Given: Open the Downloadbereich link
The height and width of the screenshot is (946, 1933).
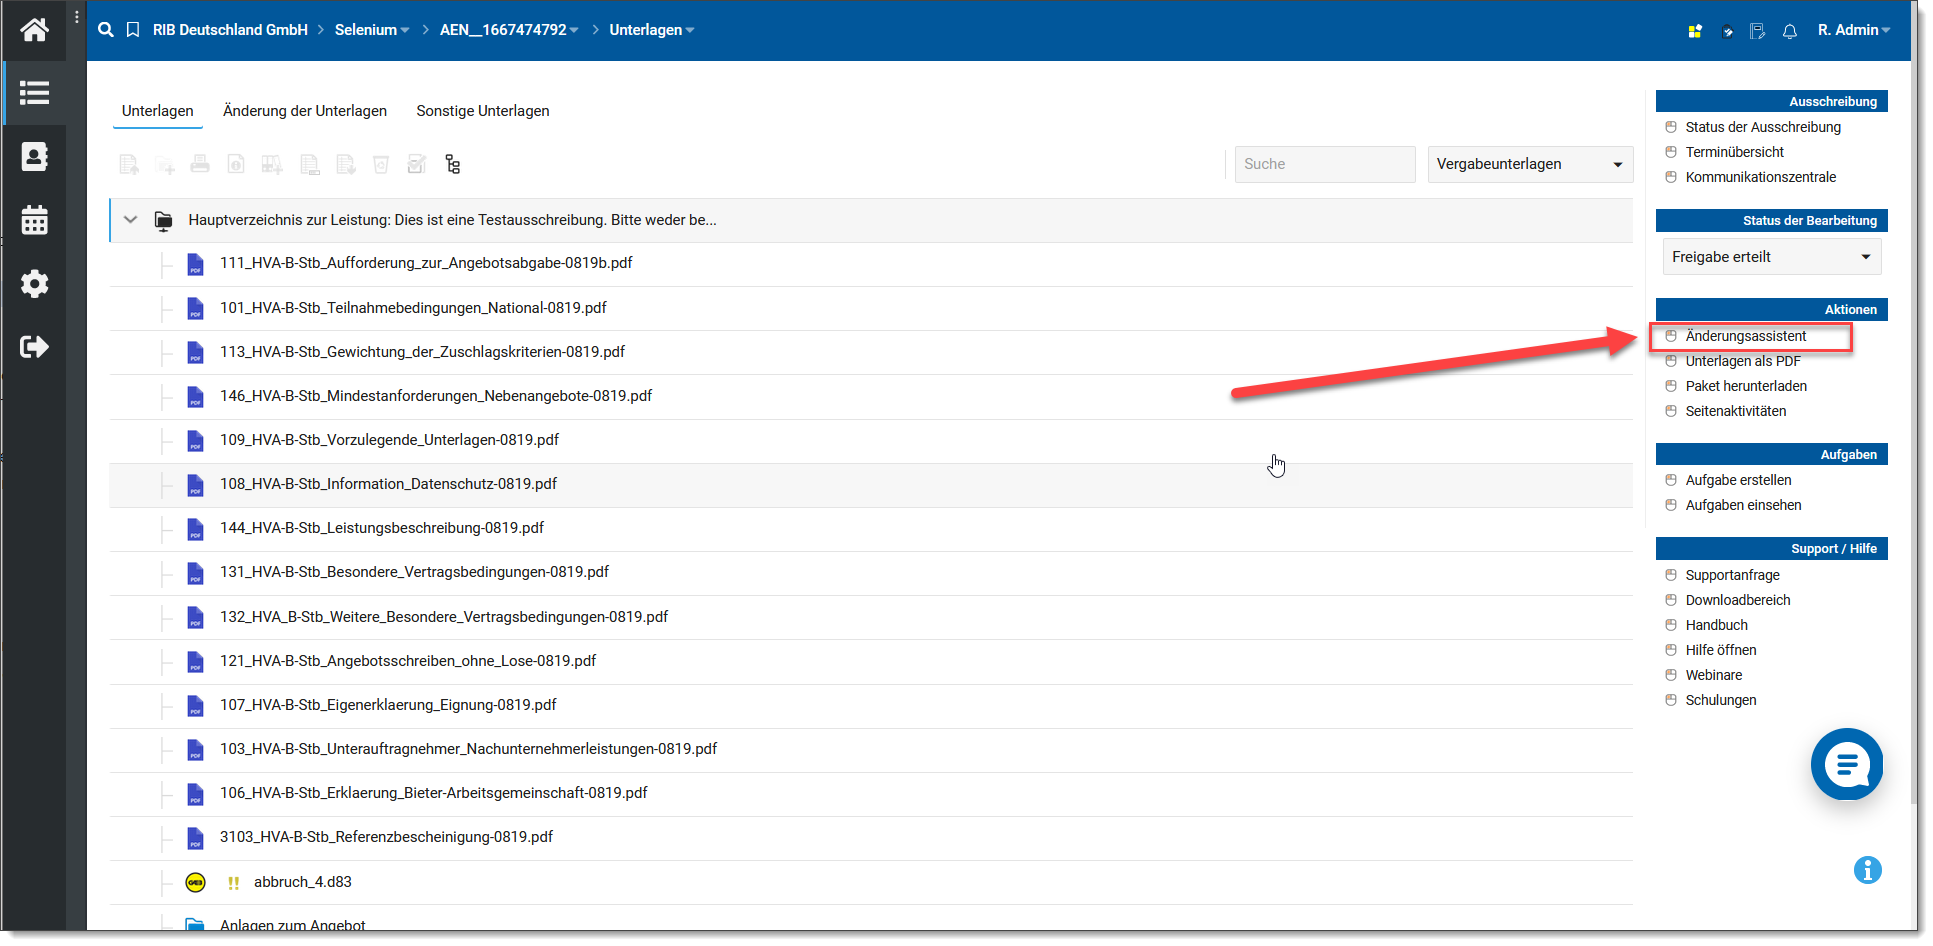Looking at the screenshot, I should point(1738,600).
